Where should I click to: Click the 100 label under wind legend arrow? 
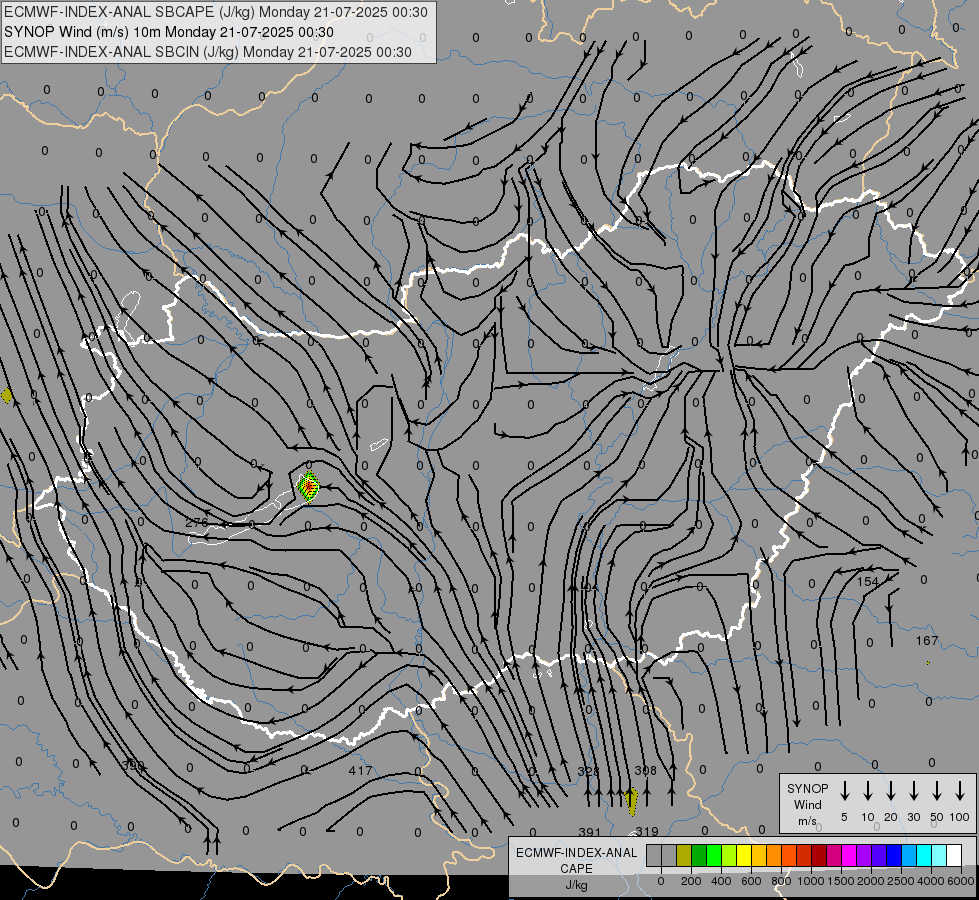(960, 817)
